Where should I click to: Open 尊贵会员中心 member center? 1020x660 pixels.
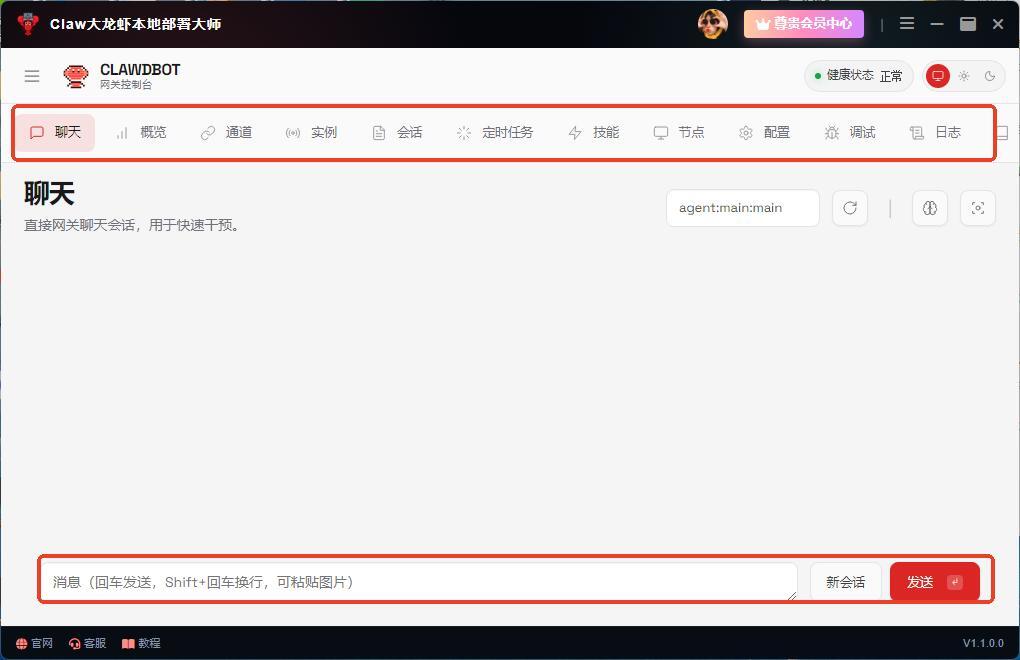pos(804,24)
